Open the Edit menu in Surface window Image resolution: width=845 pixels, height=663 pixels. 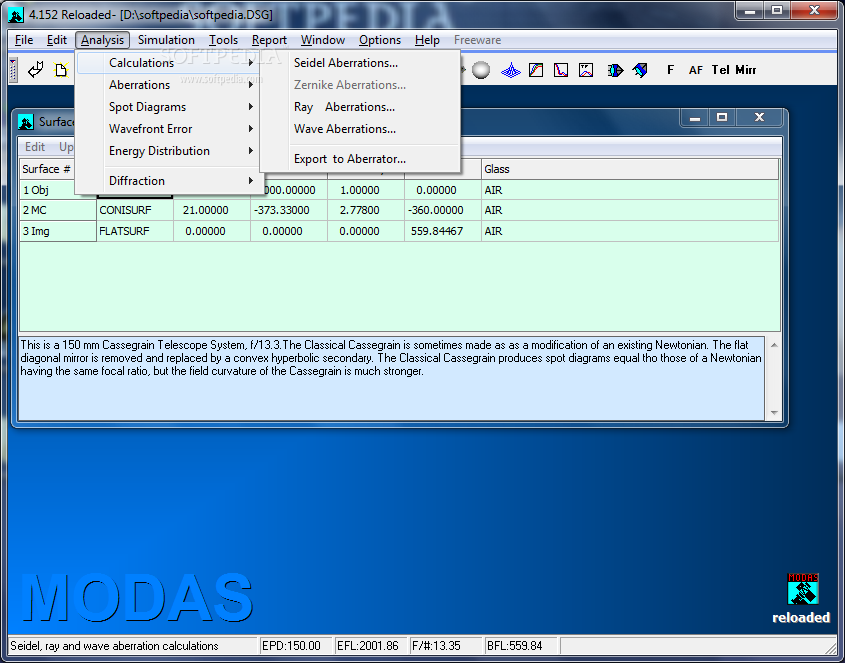34,147
